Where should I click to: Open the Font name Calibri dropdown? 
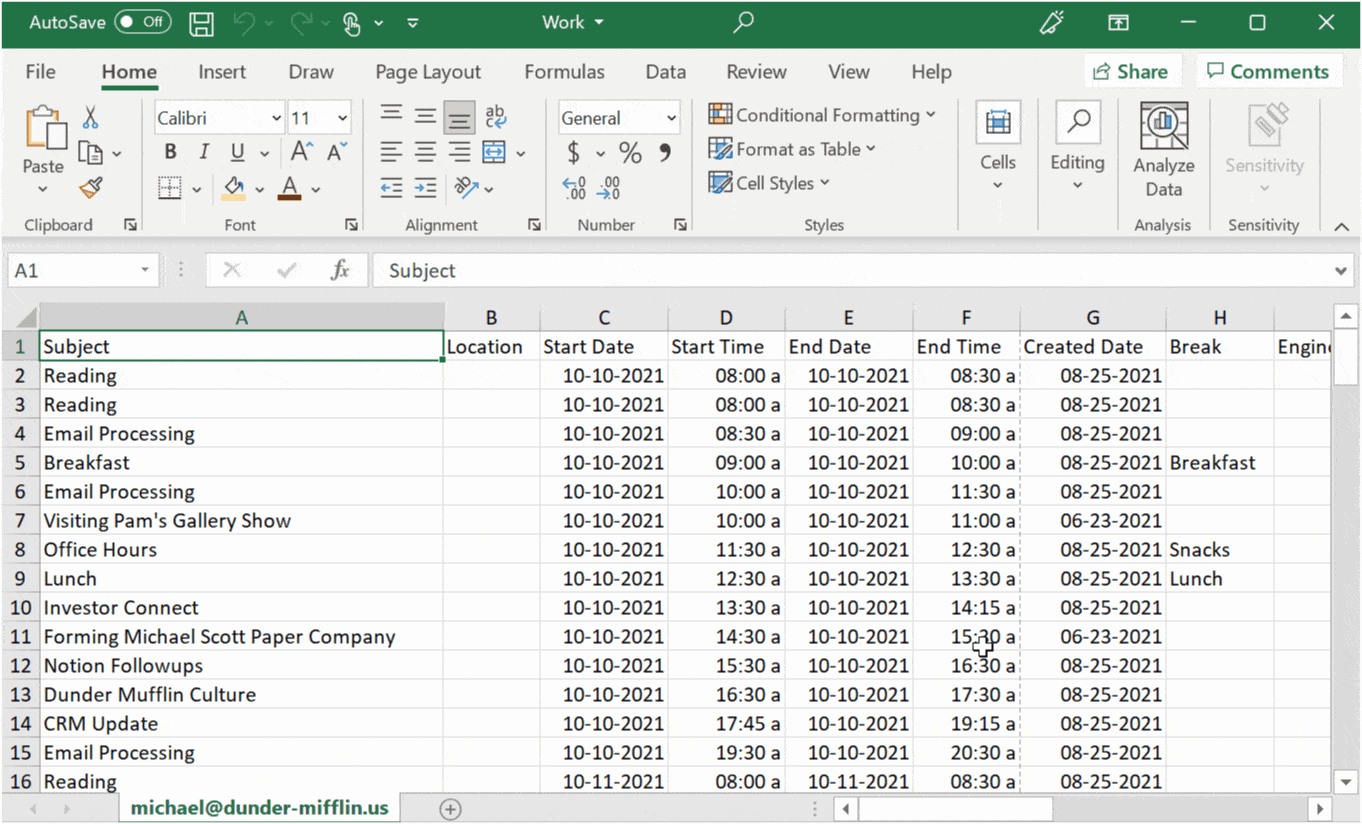276,118
